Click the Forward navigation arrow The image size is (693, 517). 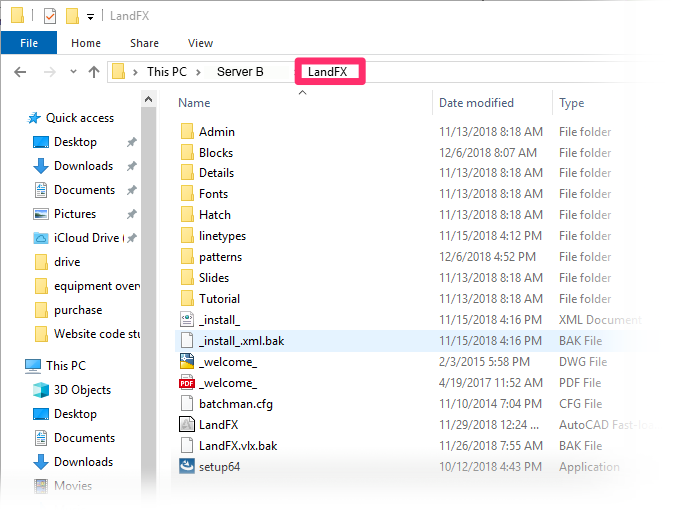tap(50, 72)
